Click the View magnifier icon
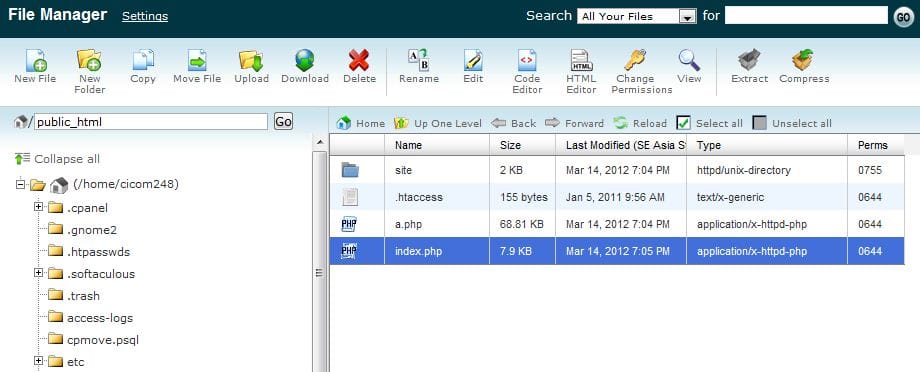Image resolution: width=920 pixels, height=372 pixels. [x=689, y=60]
